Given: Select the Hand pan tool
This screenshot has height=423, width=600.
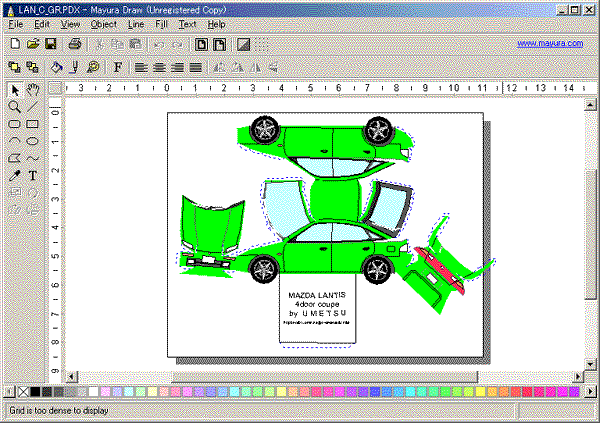Looking at the screenshot, I should (33, 90).
